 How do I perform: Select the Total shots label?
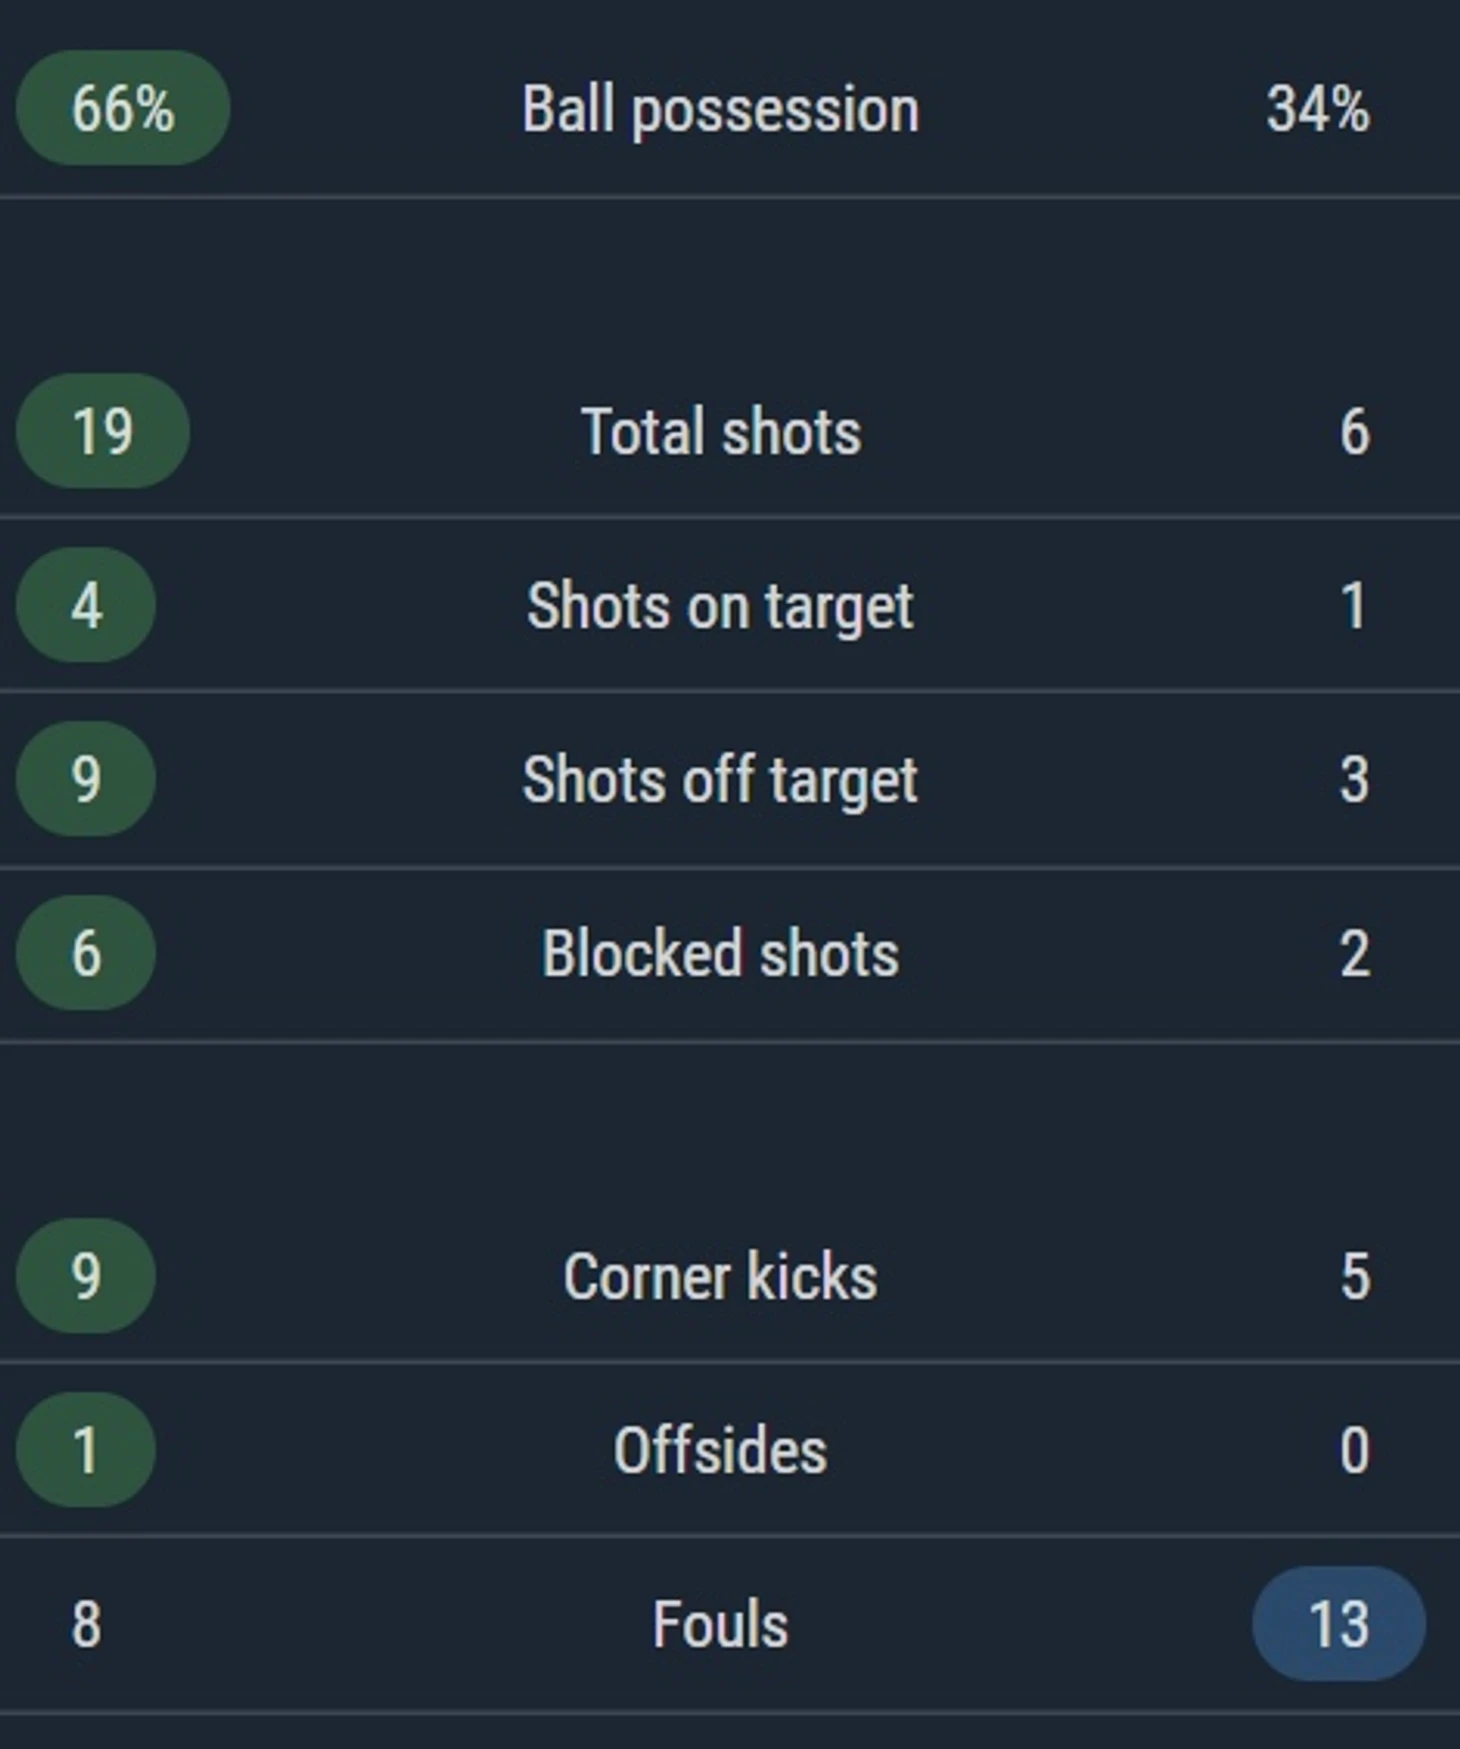[x=720, y=432]
